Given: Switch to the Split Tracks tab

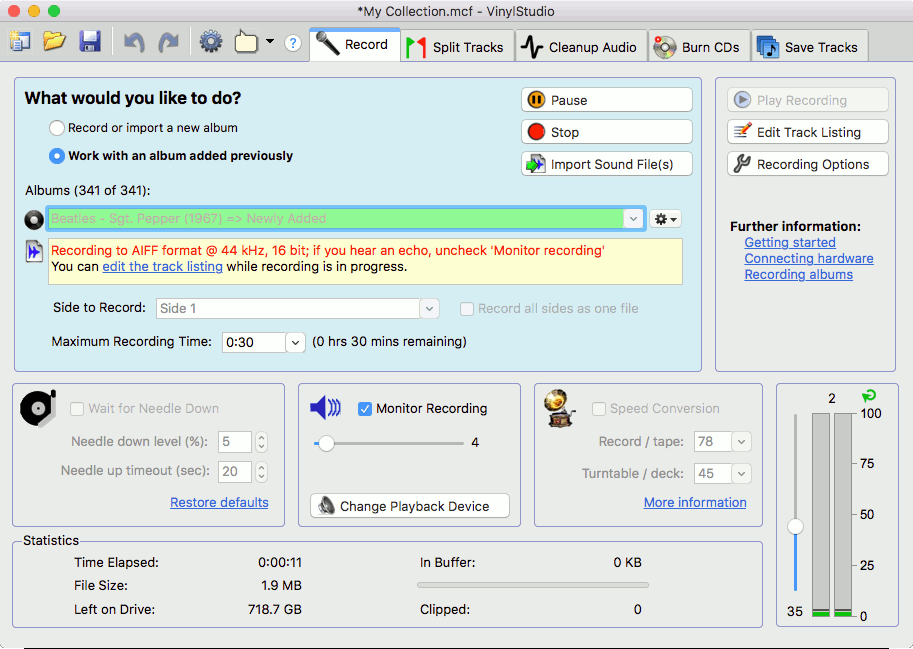Looking at the screenshot, I should click(457, 47).
